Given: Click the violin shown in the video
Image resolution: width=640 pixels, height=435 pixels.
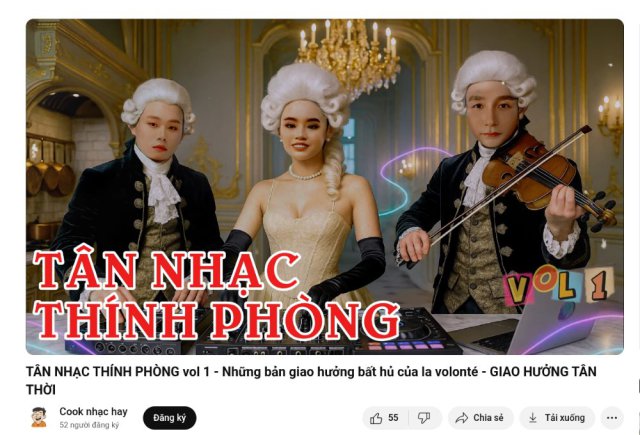Looking at the screenshot, I should coord(547,178).
